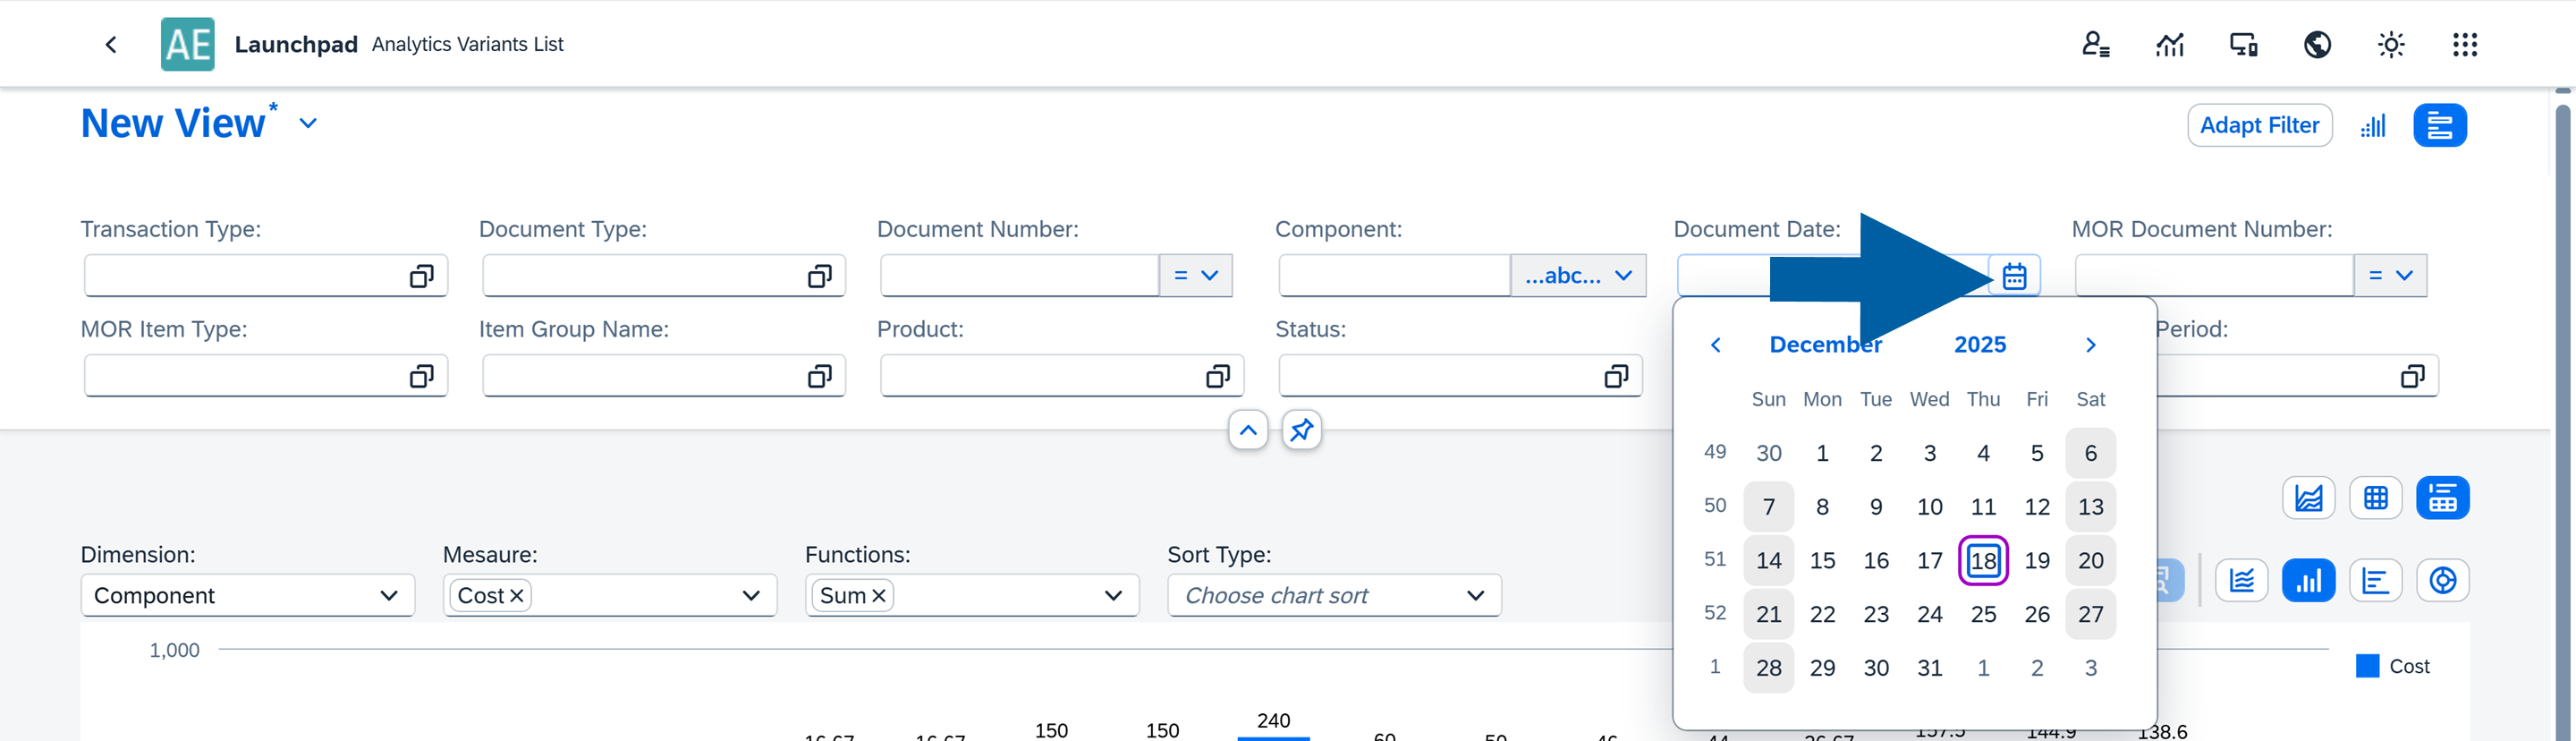Open the user profile settings icon
The width and height of the screenshot is (2576, 741).
(2095, 44)
